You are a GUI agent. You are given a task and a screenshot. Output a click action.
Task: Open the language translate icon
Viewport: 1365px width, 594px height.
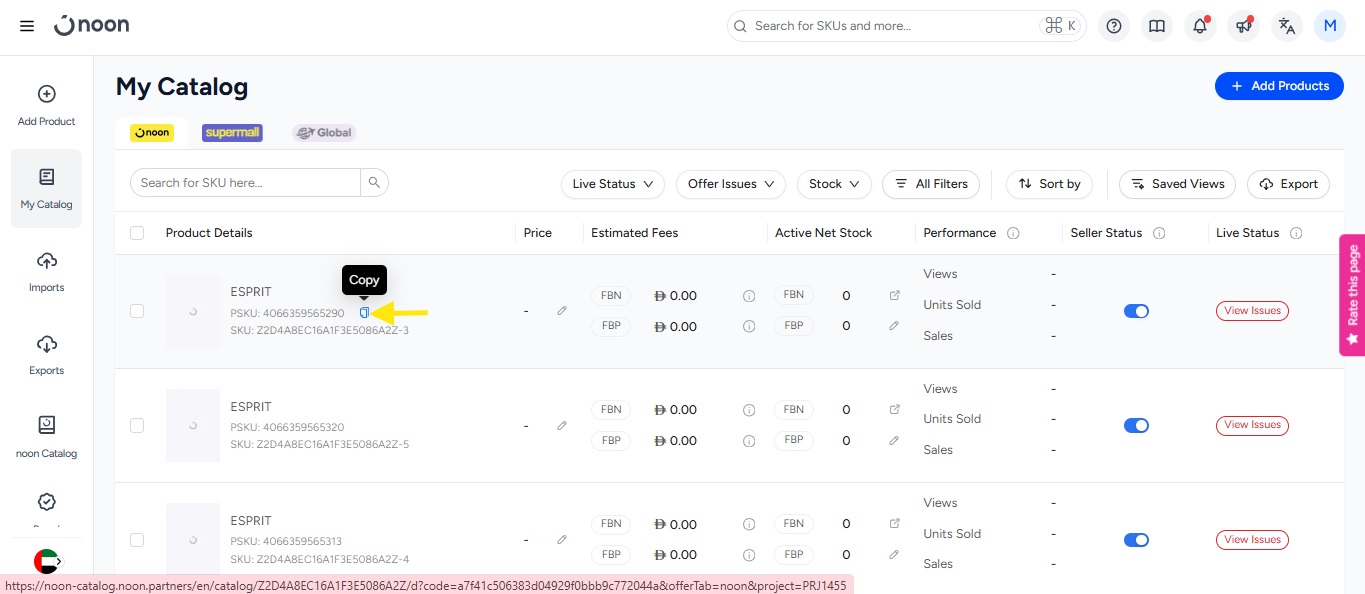click(1287, 26)
